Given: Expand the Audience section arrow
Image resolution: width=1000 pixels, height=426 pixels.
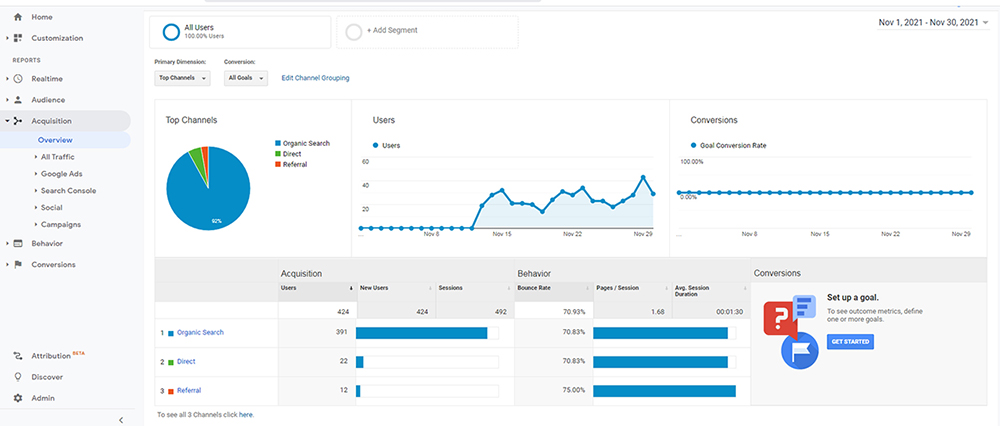Looking at the screenshot, I should [x=7, y=100].
